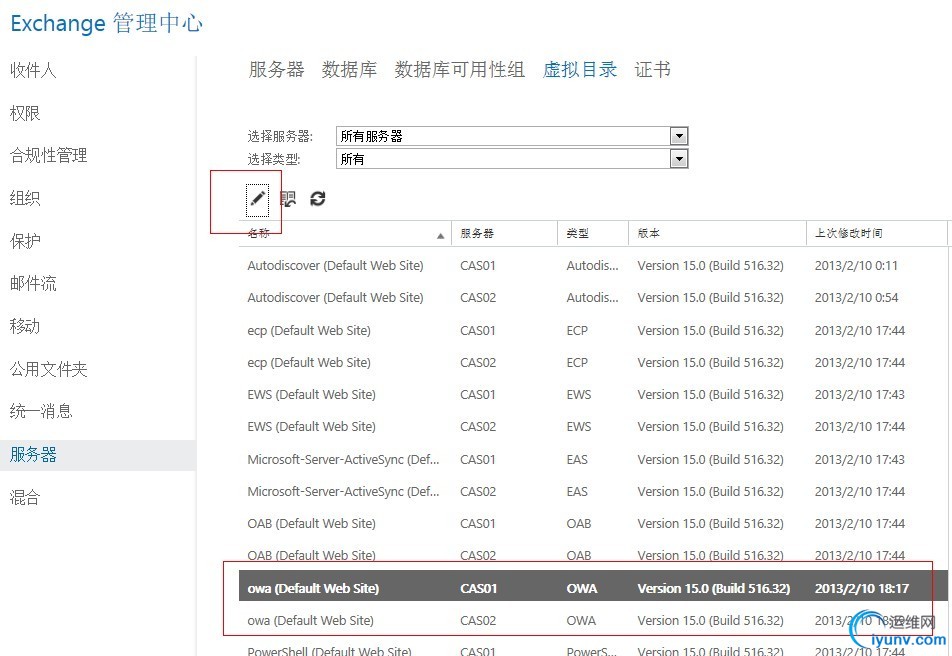This screenshot has width=952, height=656.
Task: Open the server selection dropdown arrow
Action: (x=679, y=136)
